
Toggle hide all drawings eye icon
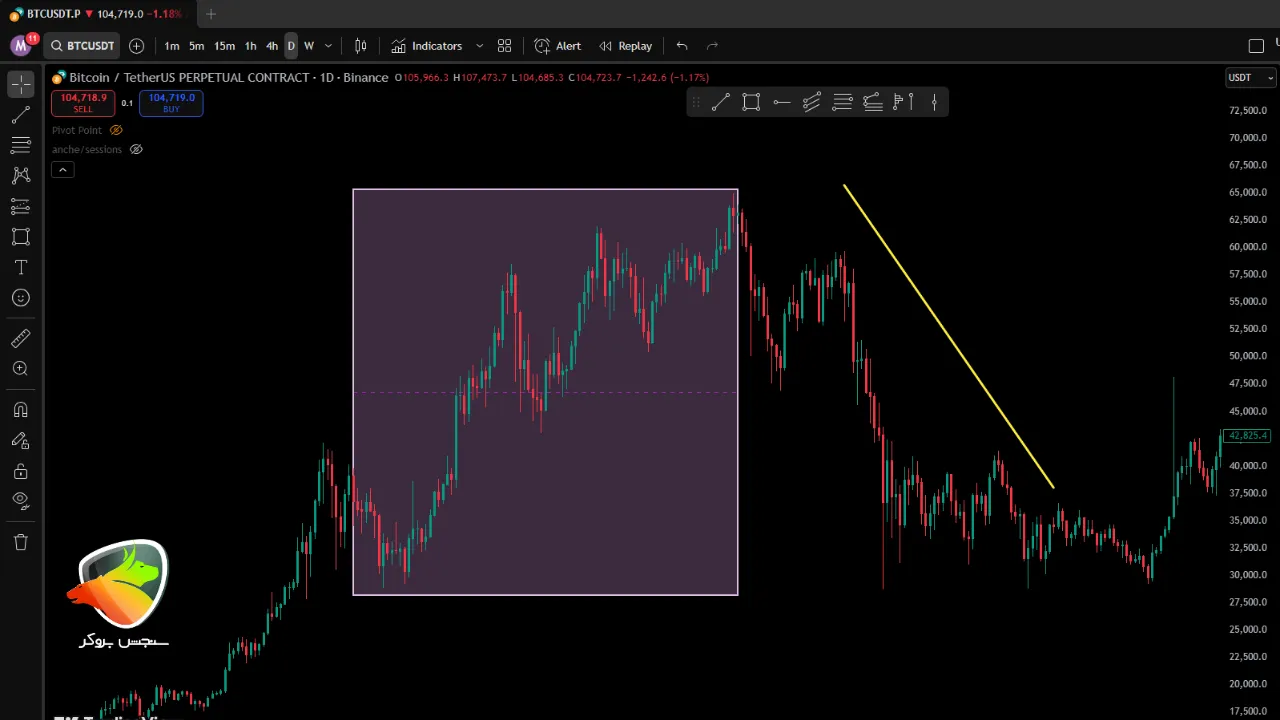point(20,500)
